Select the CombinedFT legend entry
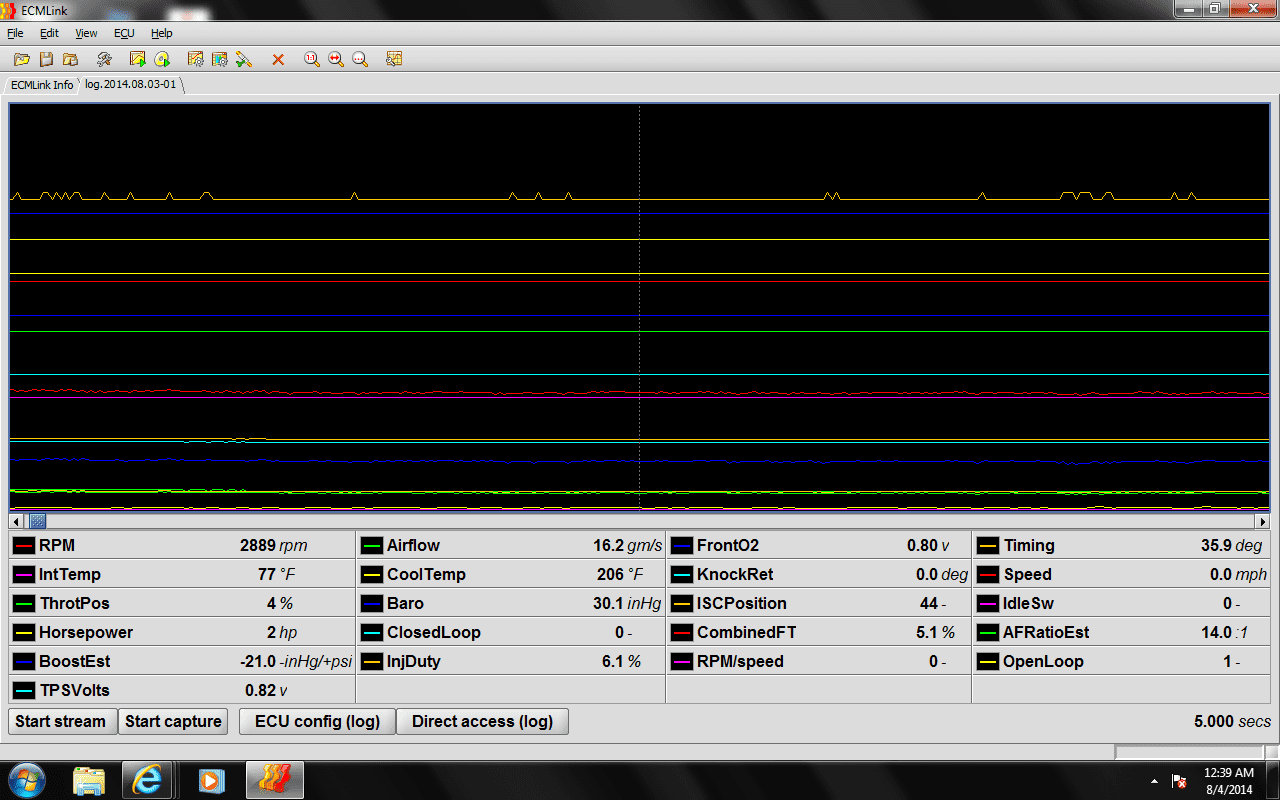Image resolution: width=1280 pixels, height=800 pixels. (819, 632)
